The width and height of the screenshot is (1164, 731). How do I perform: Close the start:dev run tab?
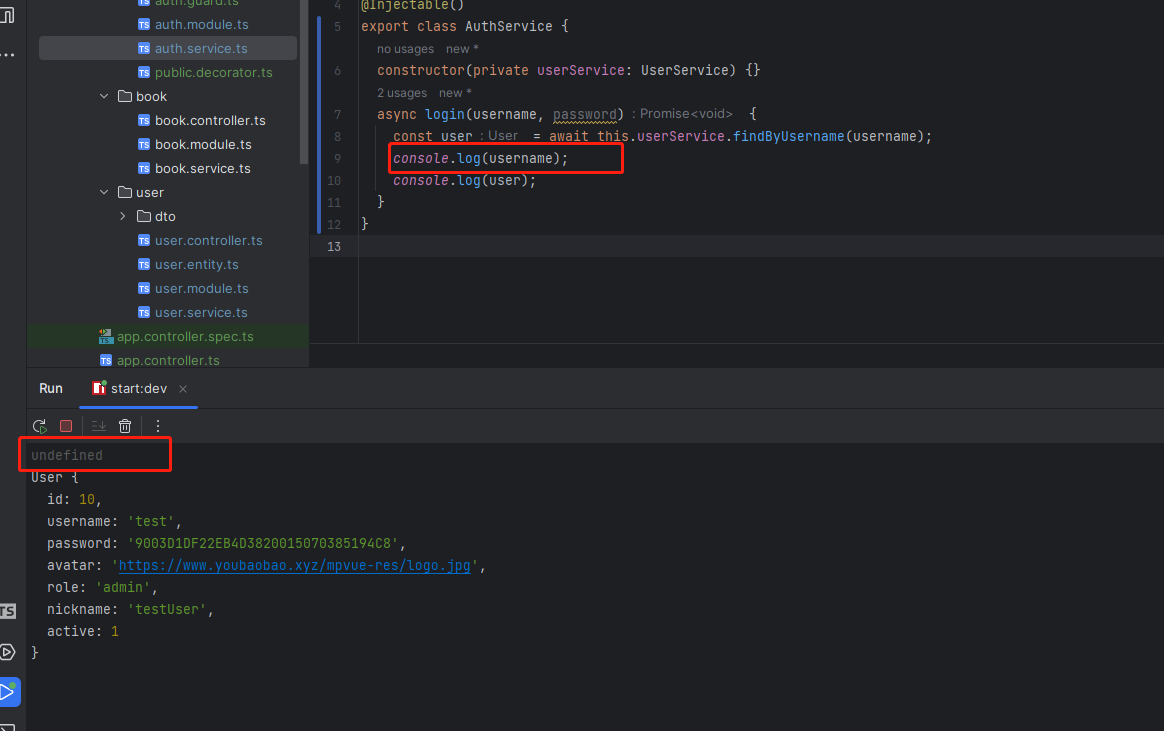pos(183,389)
